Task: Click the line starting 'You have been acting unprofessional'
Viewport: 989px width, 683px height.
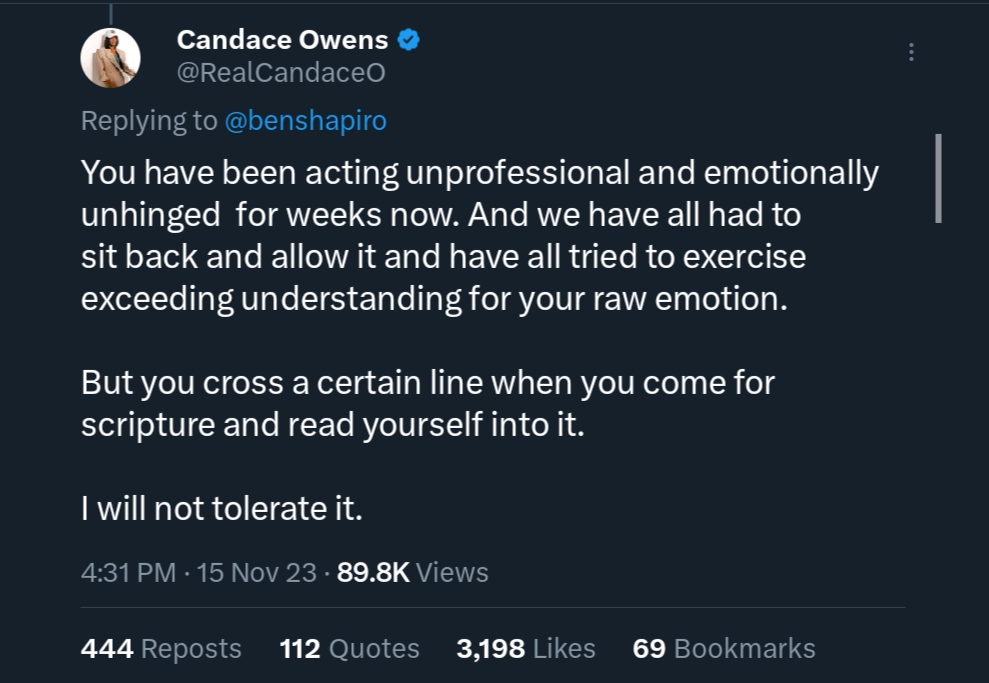Action: tap(479, 173)
